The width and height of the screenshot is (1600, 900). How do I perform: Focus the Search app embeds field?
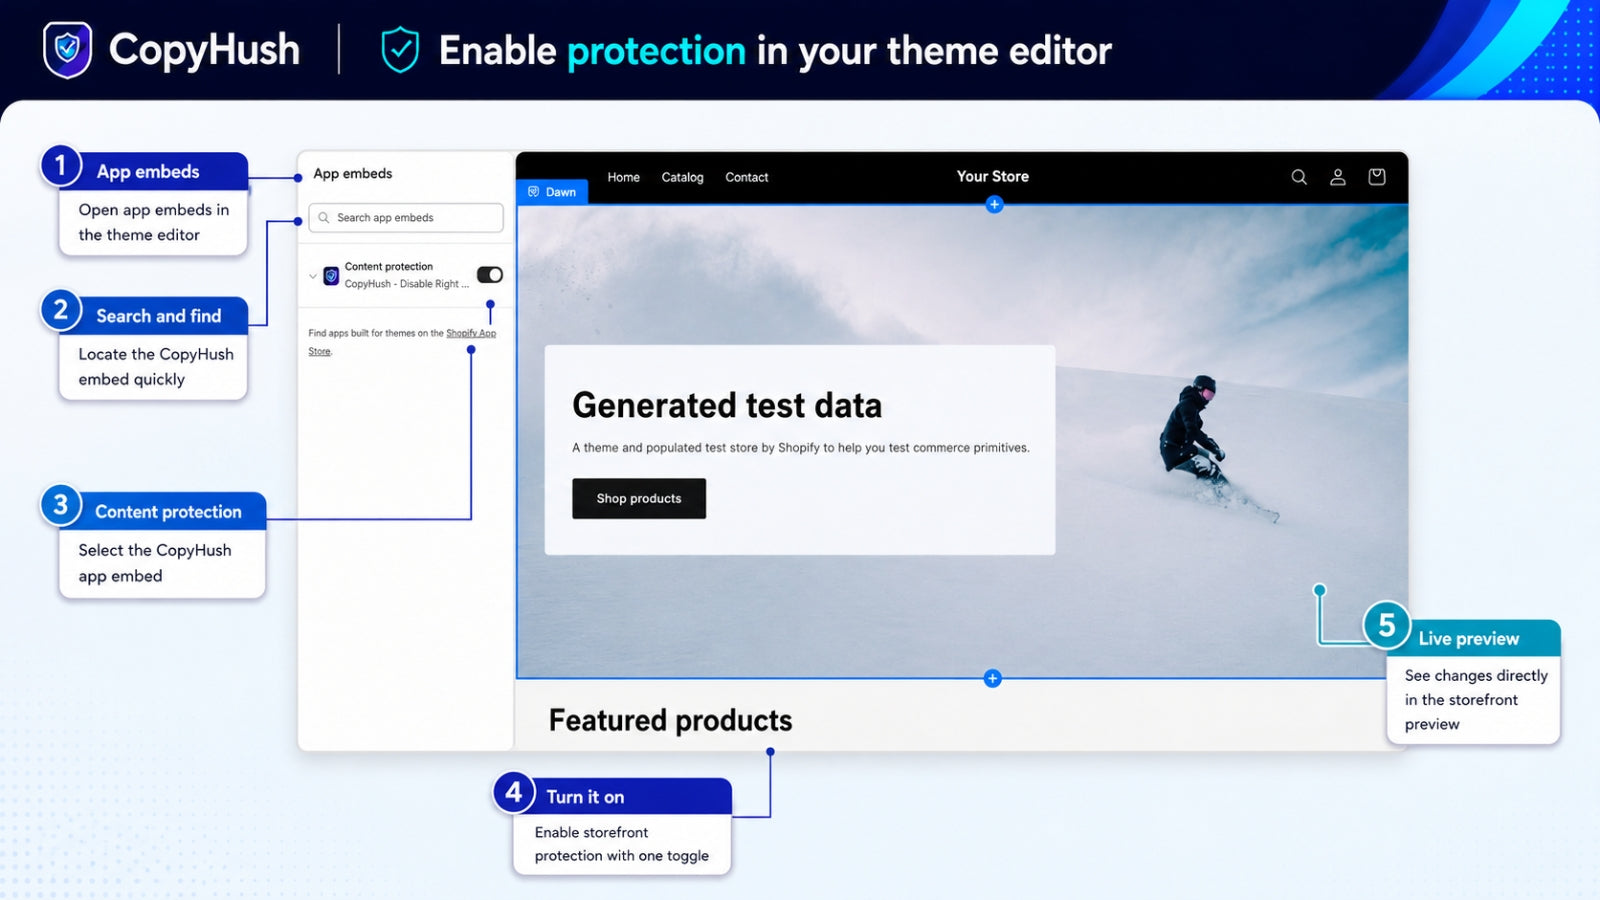coord(406,218)
